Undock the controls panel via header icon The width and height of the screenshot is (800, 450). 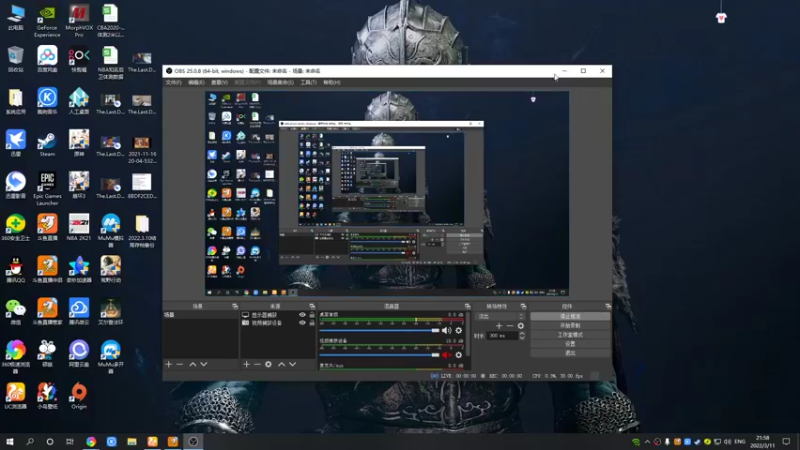click(x=608, y=306)
